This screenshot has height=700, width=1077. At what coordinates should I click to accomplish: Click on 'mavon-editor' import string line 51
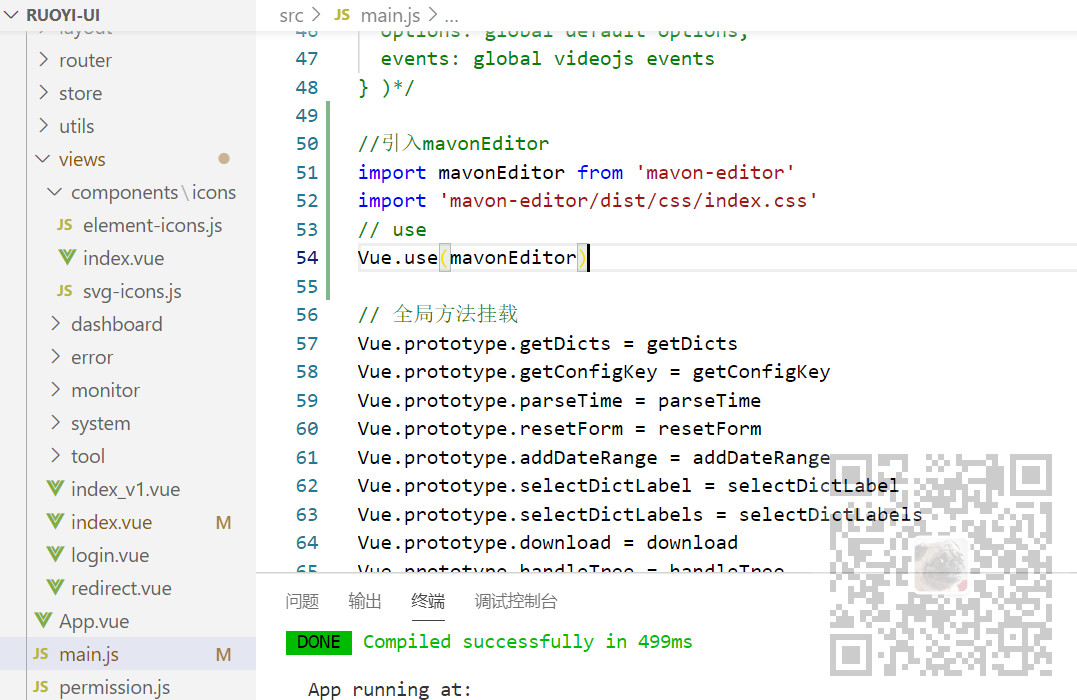click(715, 172)
